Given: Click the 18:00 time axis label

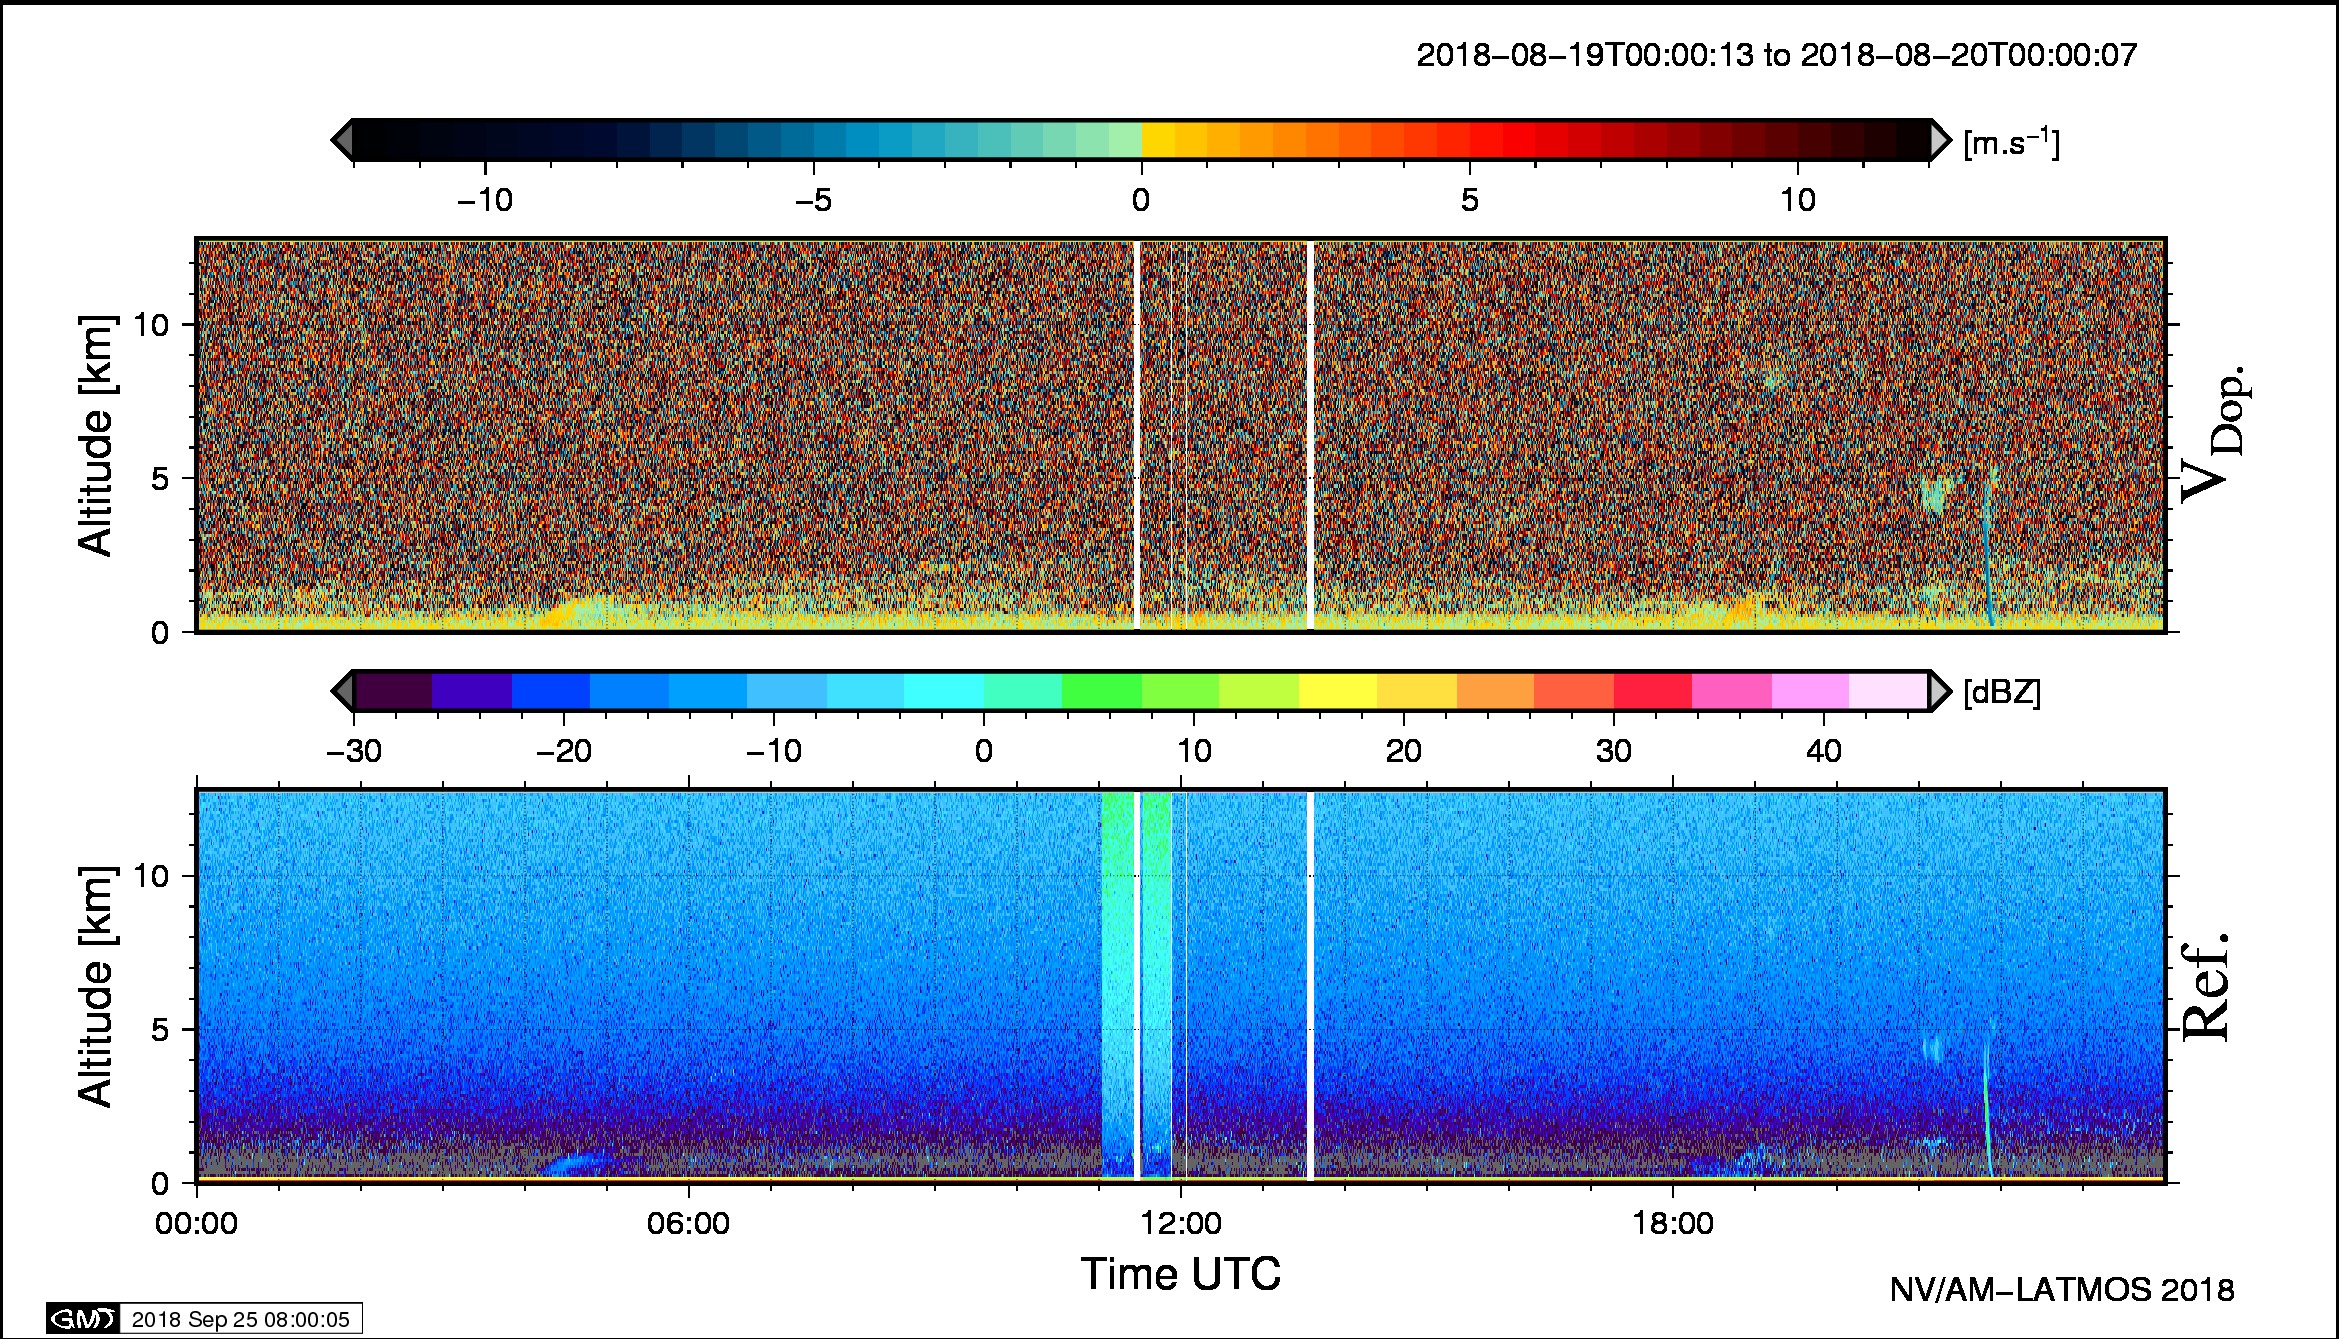Looking at the screenshot, I should click(x=1673, y=1223).
